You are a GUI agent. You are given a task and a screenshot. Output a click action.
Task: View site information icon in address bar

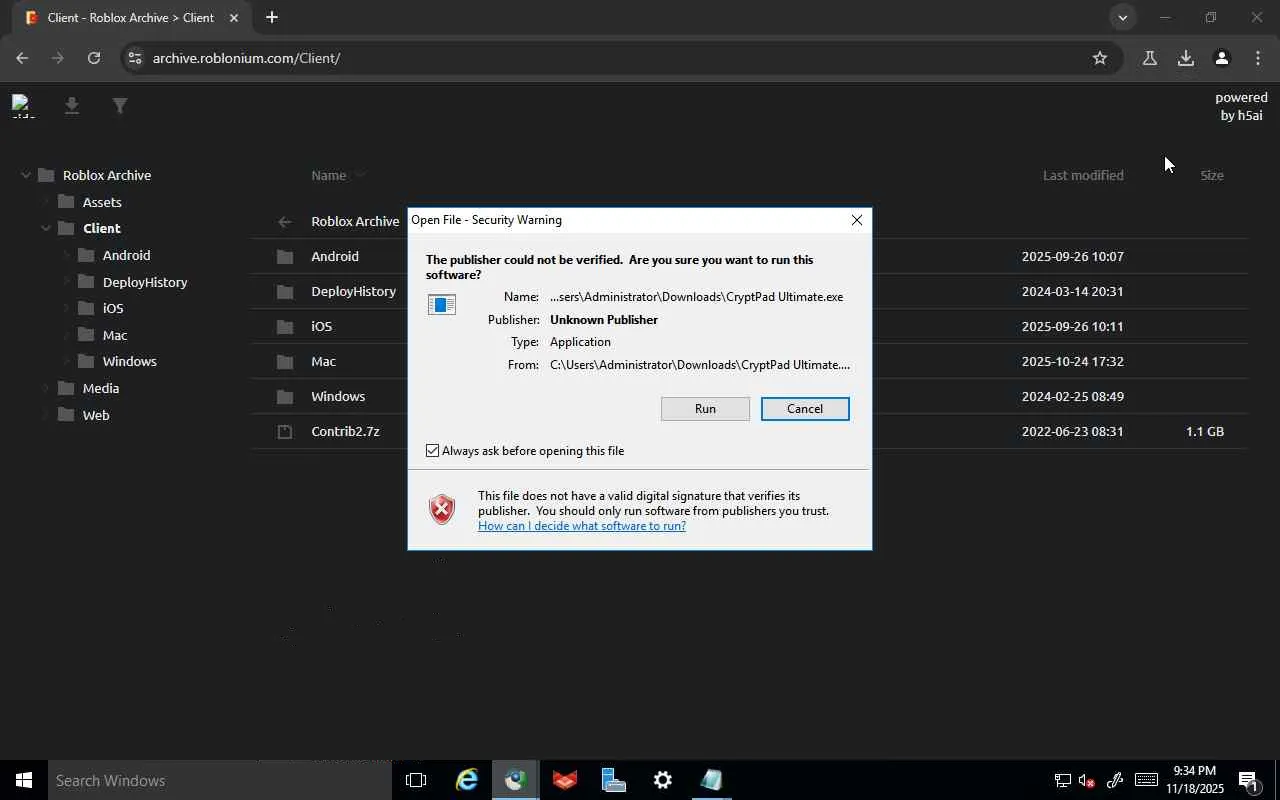coord(135,58)
